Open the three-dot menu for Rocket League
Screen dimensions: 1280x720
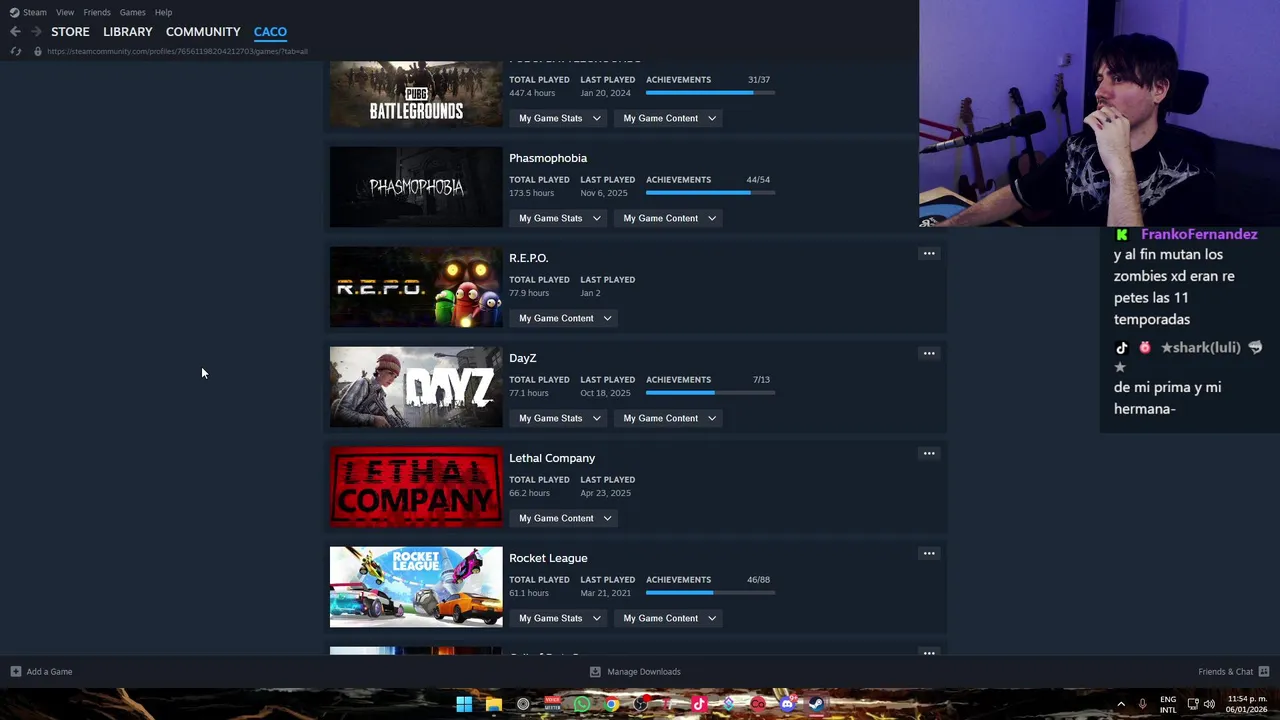pyautogui.click(x=929, y=553)
